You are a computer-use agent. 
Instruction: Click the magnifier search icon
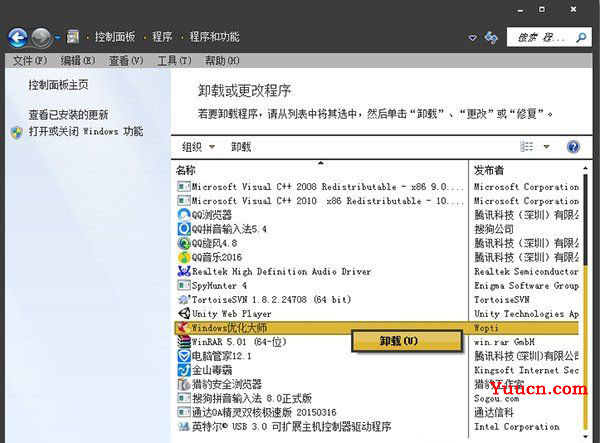(x=581, y=37)
